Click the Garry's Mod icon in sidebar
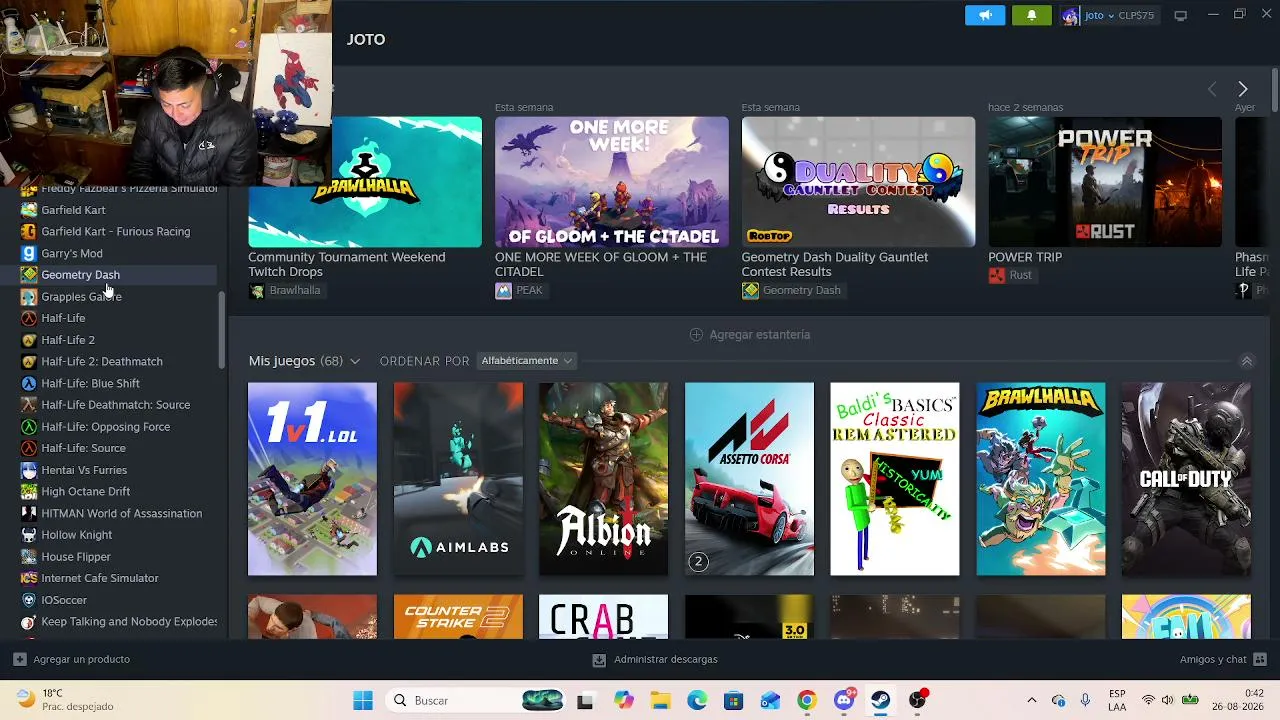Screen dimensions: 1280x720 (x=29, y=253)
